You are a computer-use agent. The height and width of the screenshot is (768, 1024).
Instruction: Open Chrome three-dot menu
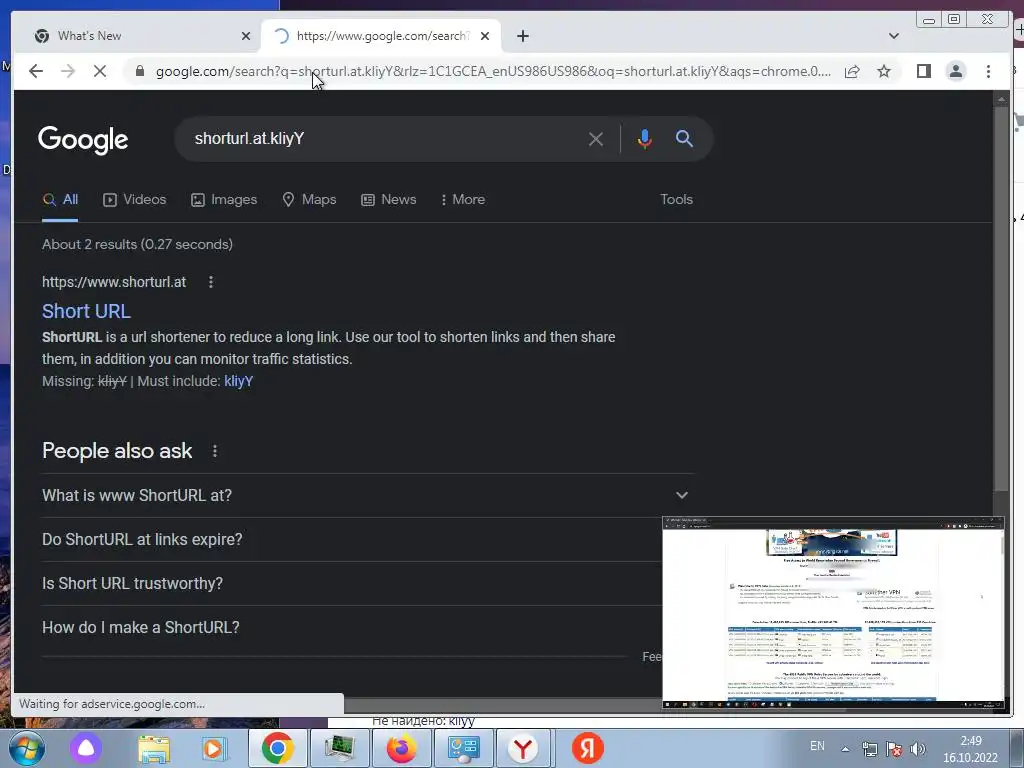988,71
